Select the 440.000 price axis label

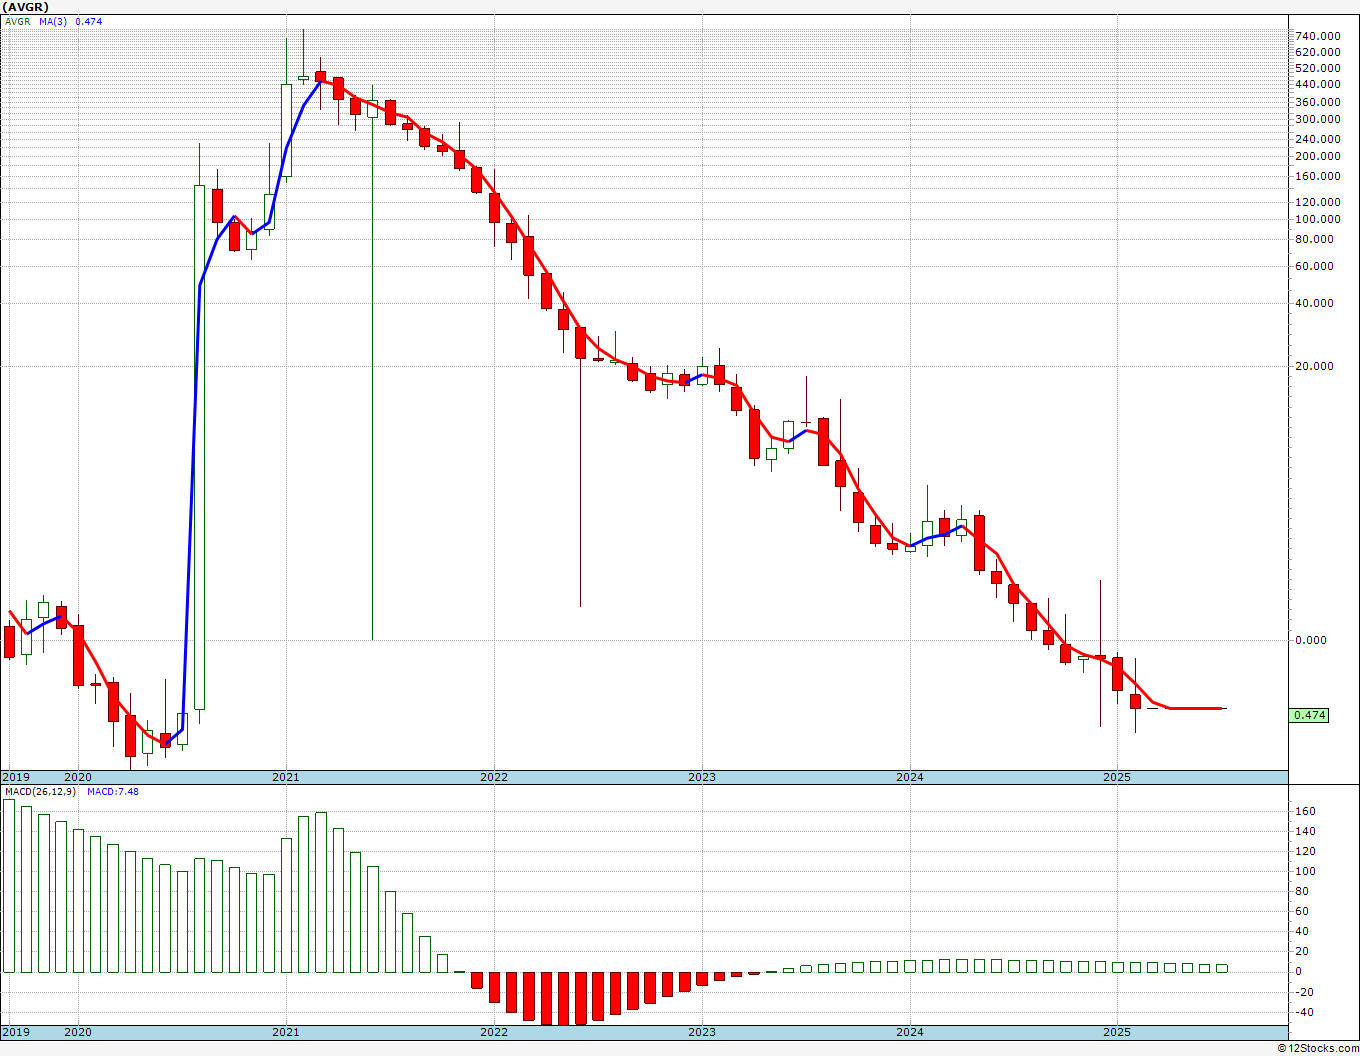1317,84
